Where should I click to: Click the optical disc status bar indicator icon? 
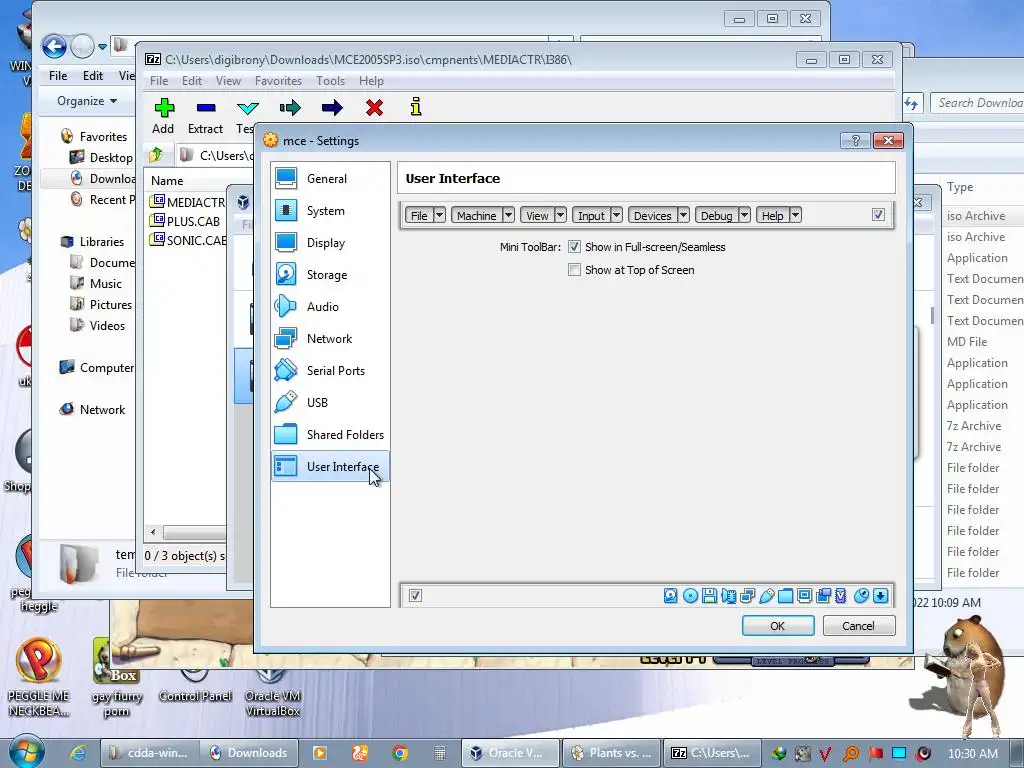tap(690, 596)
